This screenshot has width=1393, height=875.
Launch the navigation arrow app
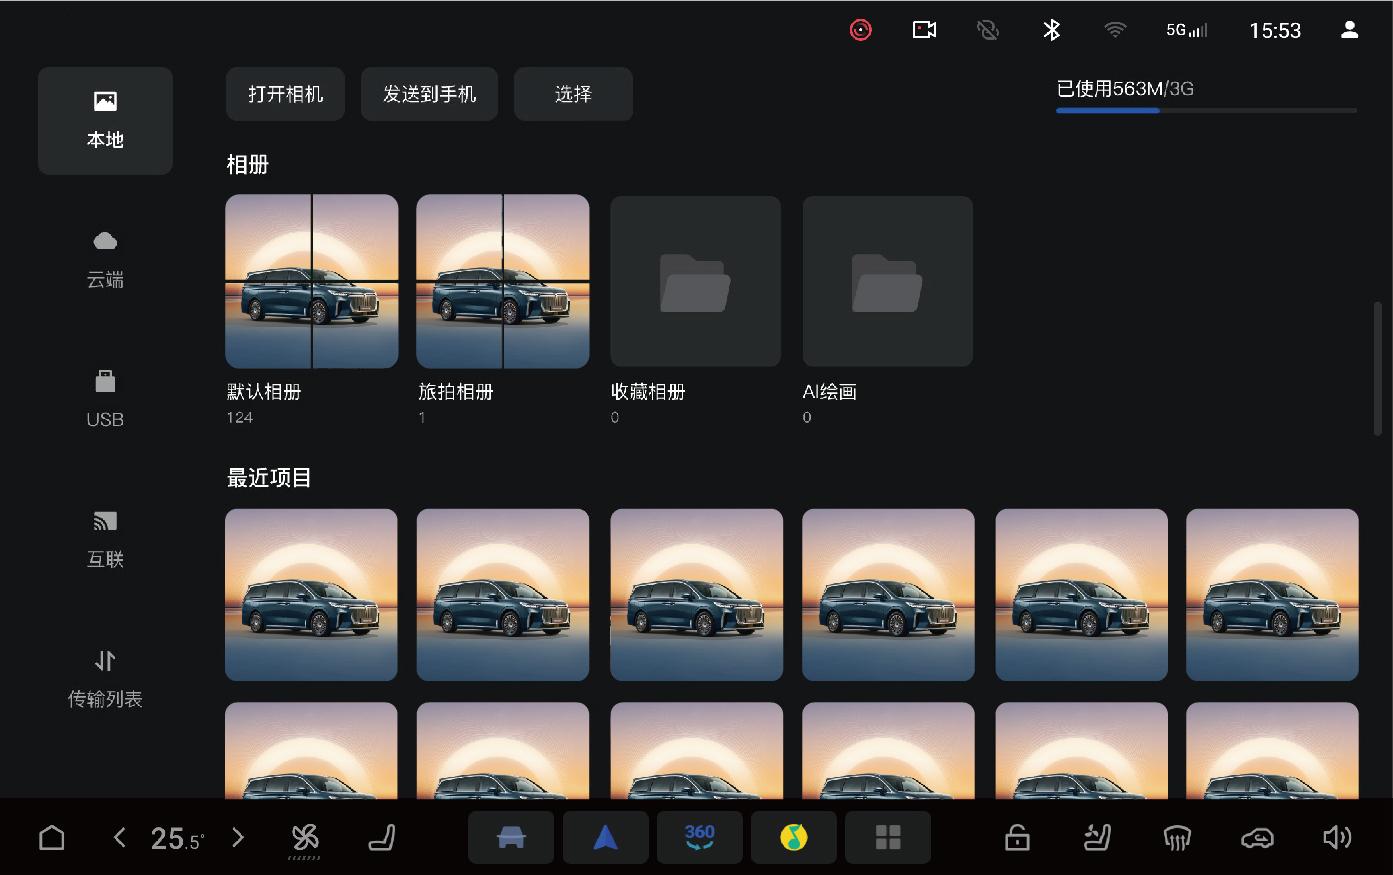[x=605, y=837]
